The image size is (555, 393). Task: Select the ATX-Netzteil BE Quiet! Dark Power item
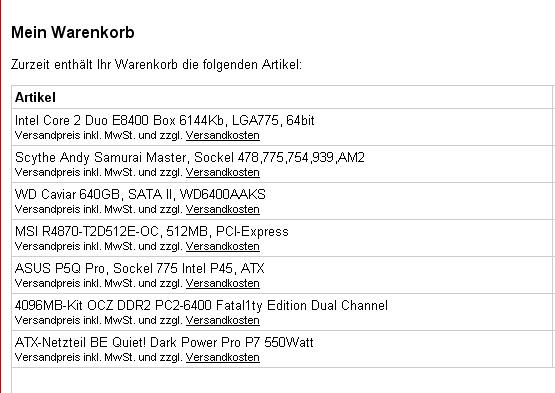(164, 342)
